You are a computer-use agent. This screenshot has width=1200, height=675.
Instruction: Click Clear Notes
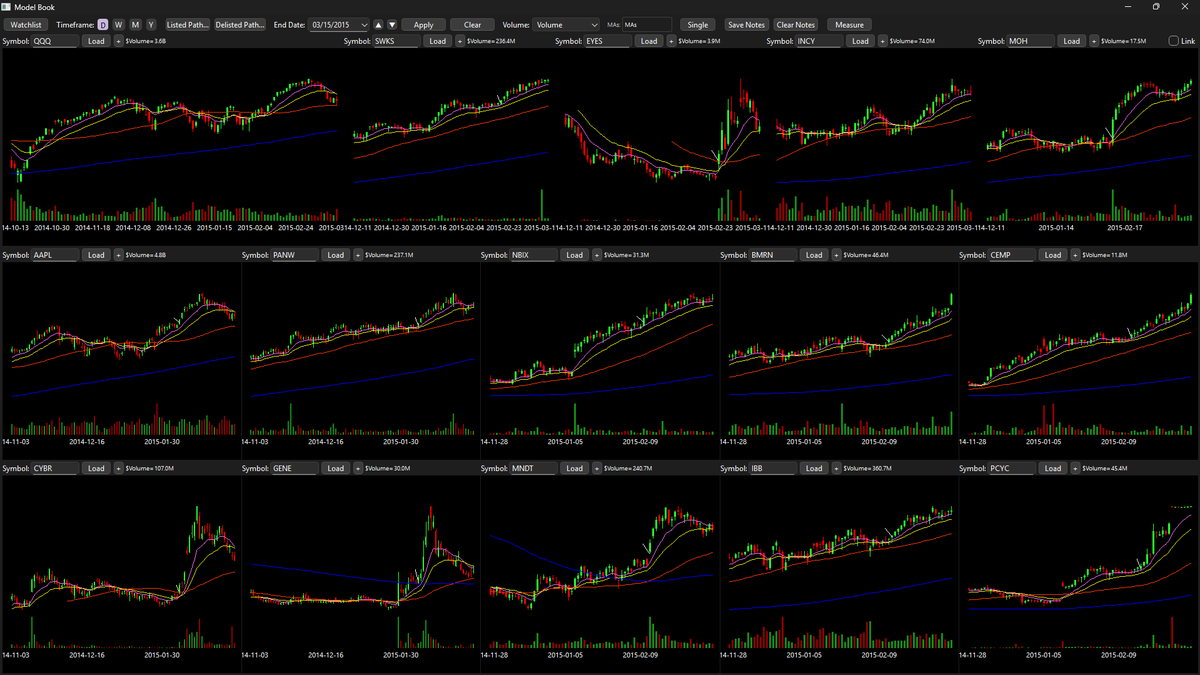[x=796, y=24]
